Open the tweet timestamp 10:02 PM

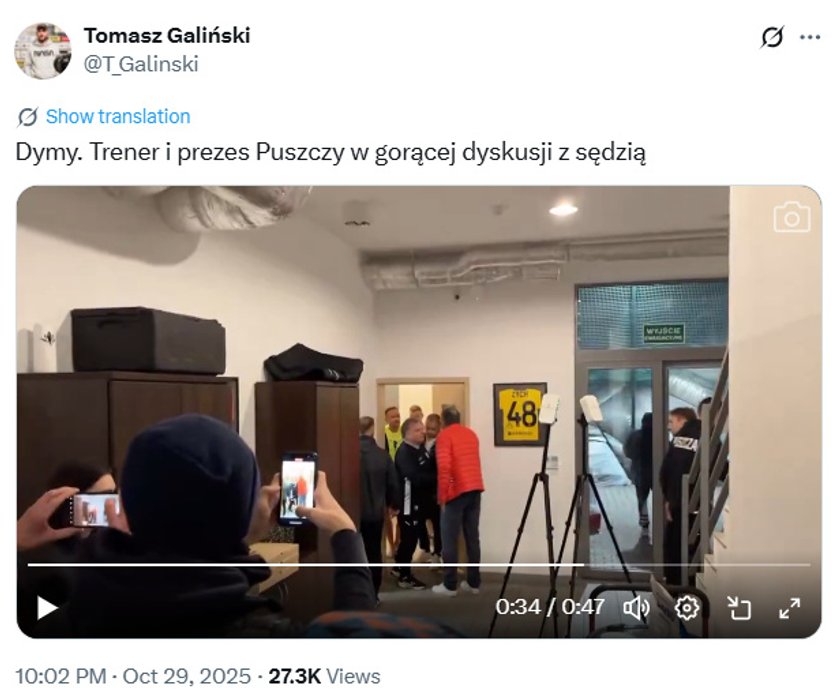point(61,676)
